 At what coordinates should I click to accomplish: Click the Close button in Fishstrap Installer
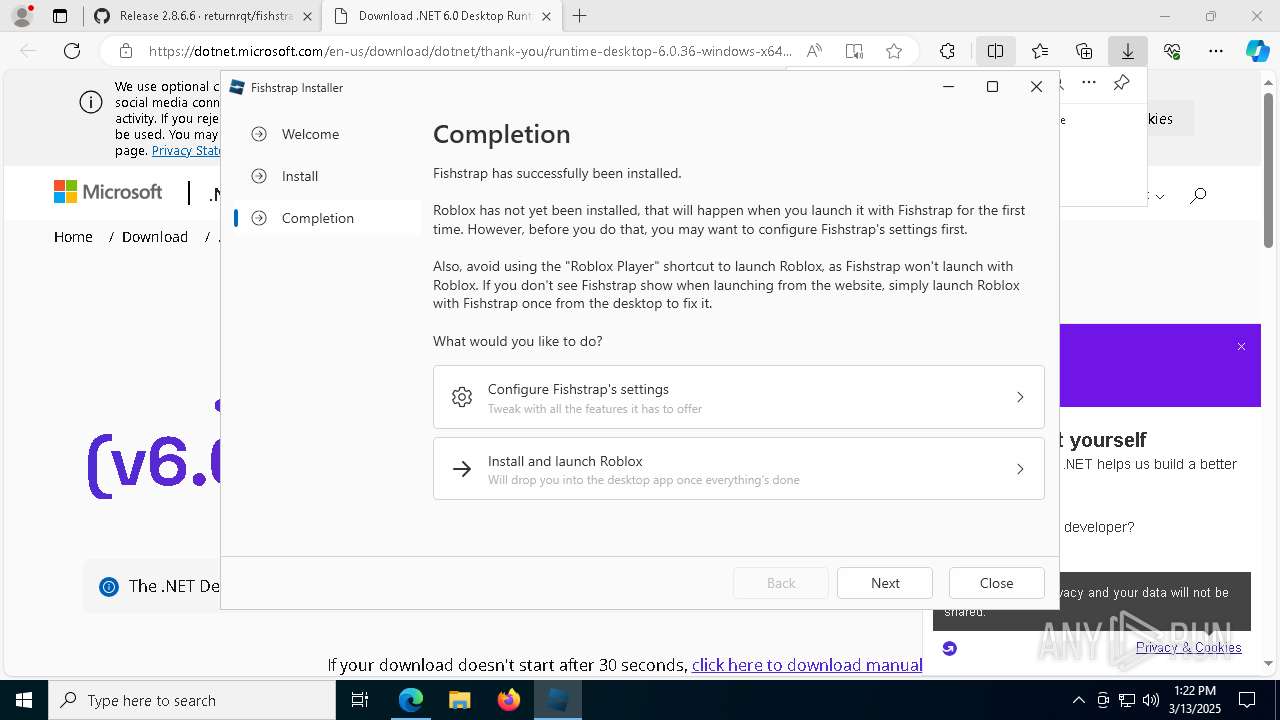click(x=996, y=583)
